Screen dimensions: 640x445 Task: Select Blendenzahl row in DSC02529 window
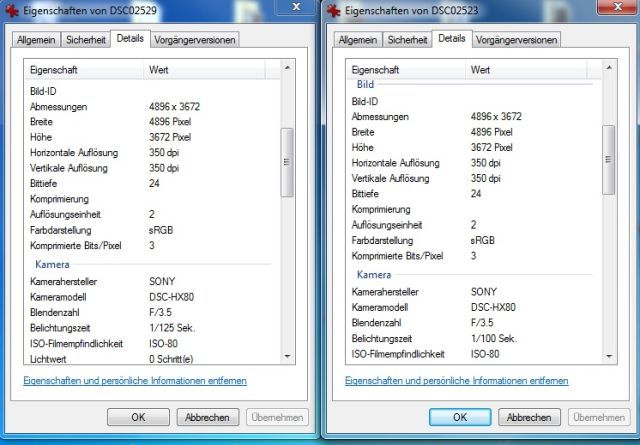pyautogui.click(x=152, y=312)
